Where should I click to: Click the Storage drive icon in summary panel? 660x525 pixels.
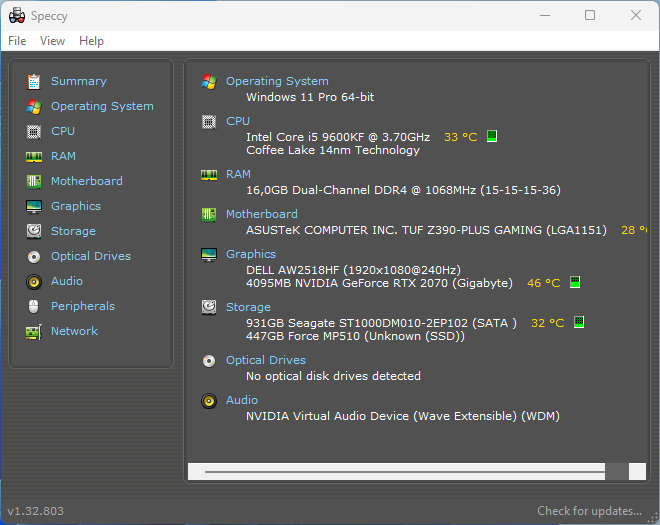(209, 308)
